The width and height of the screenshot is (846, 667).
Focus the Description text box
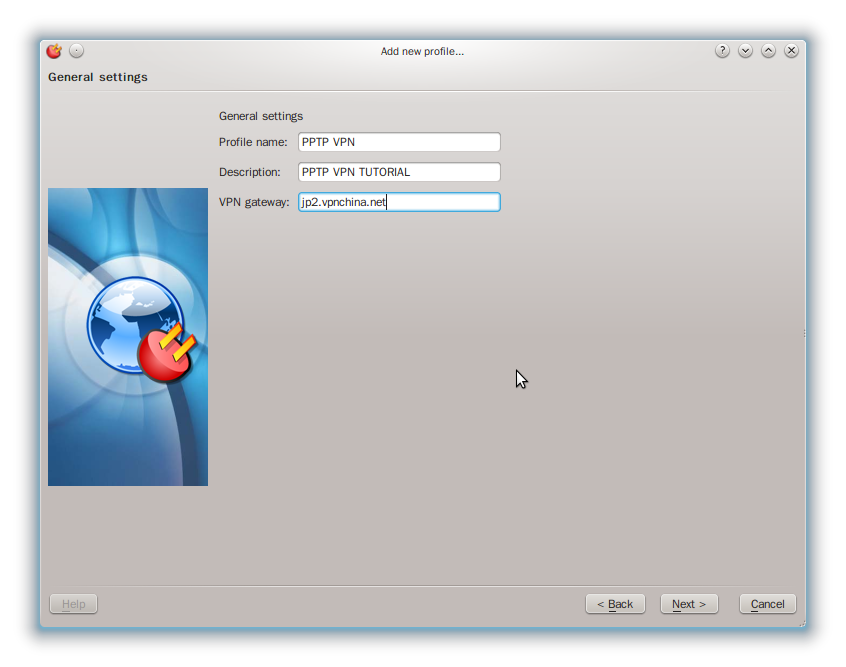coord(399,172)
